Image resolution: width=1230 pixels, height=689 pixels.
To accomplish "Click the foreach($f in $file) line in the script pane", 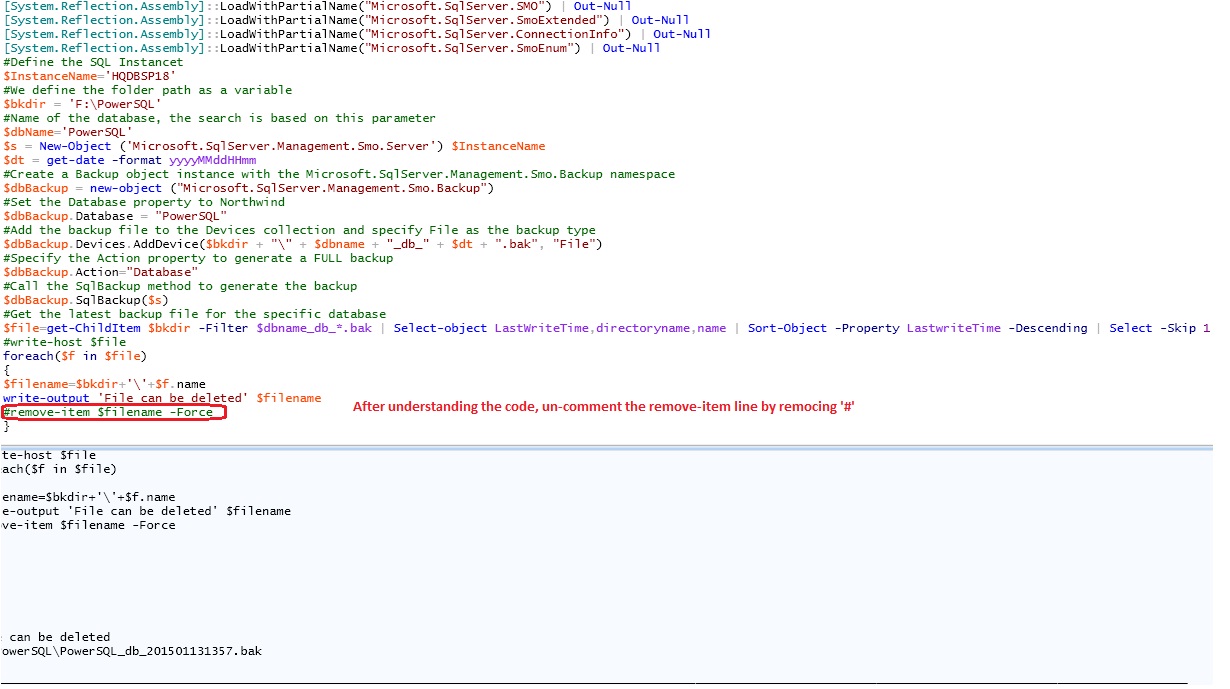I will (76, 355).
